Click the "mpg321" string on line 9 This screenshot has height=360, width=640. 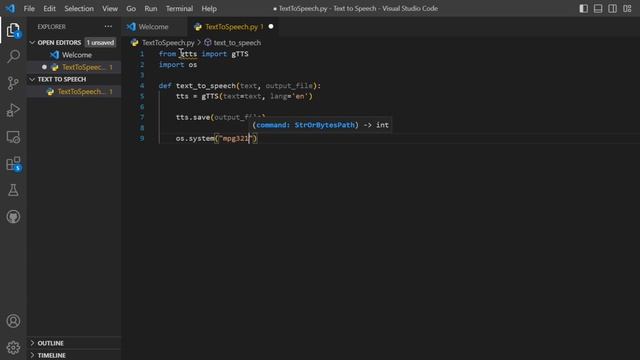236,138
